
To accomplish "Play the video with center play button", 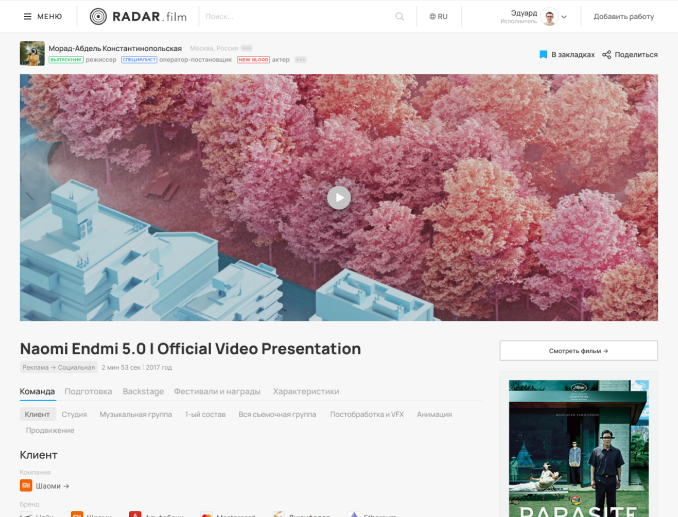I will pos(339,198).
